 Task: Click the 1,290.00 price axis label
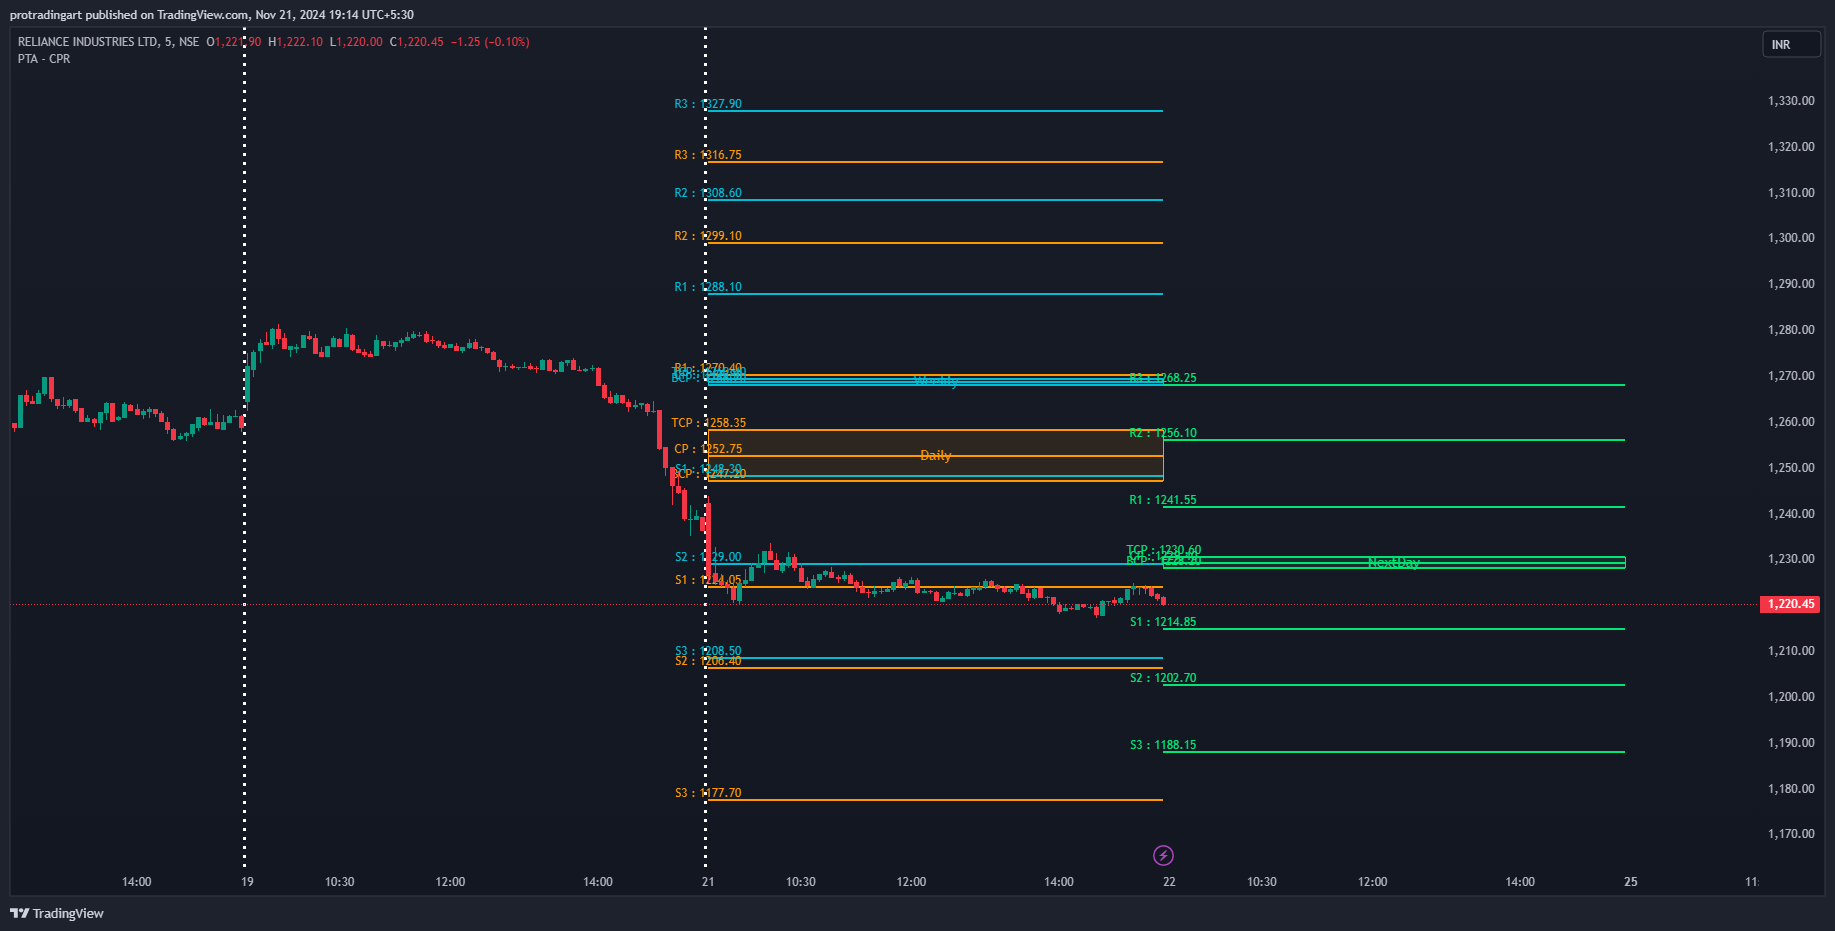pyautogui.click(x=1791, y=284)
